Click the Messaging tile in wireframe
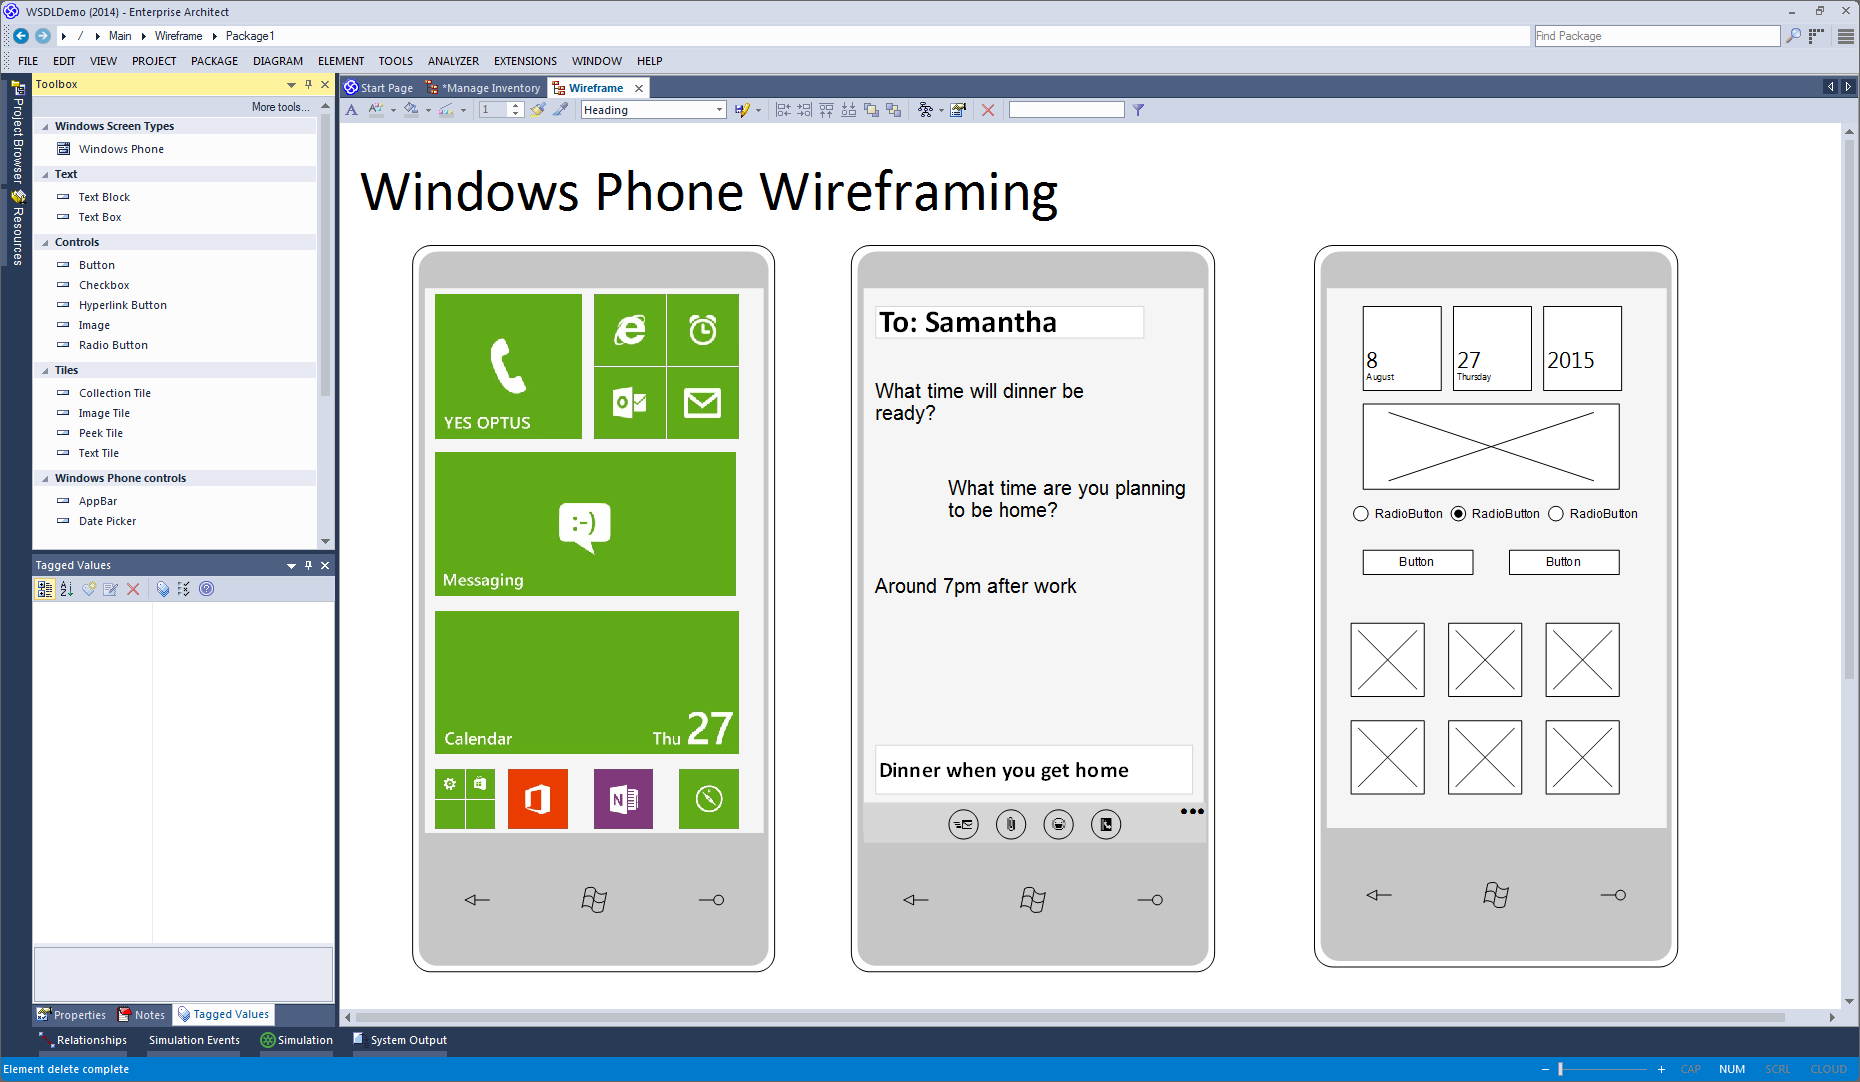The width and height of the screenshot is (1860, 1082). [585, 524]
